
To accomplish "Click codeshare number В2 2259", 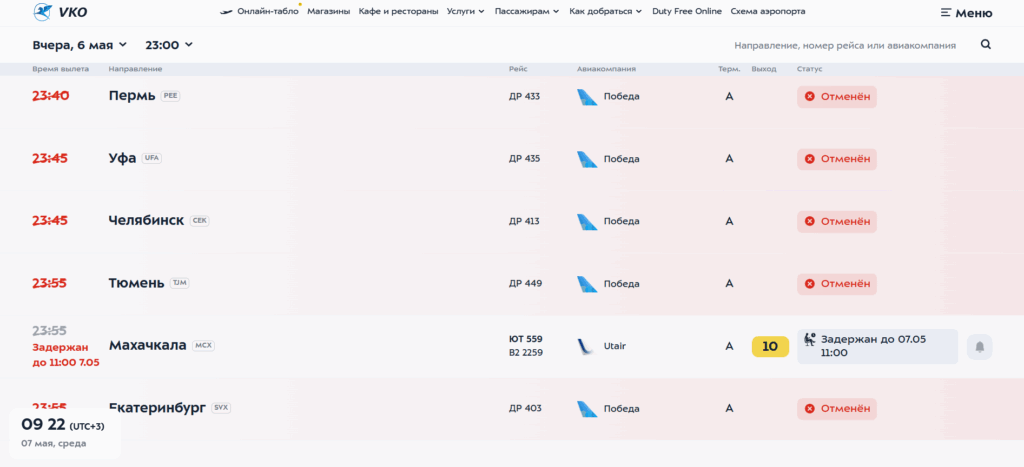I will [526, 353].
